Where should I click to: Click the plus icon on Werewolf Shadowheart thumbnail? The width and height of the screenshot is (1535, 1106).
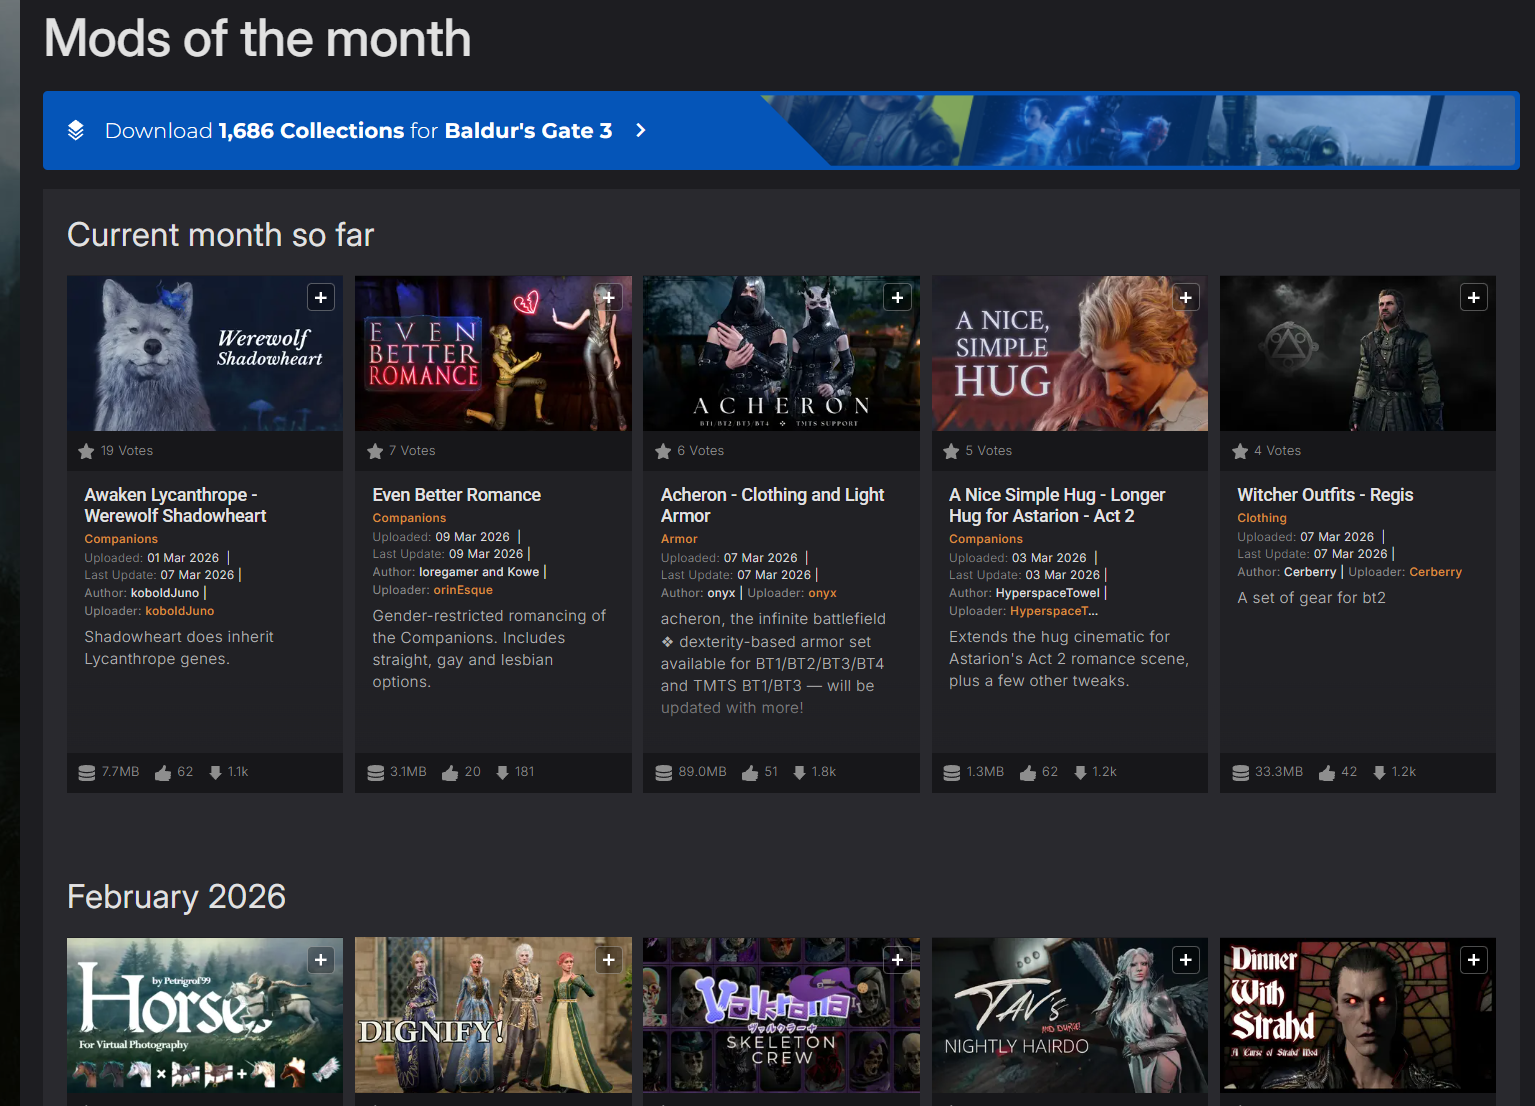click(x=321, y=297)
